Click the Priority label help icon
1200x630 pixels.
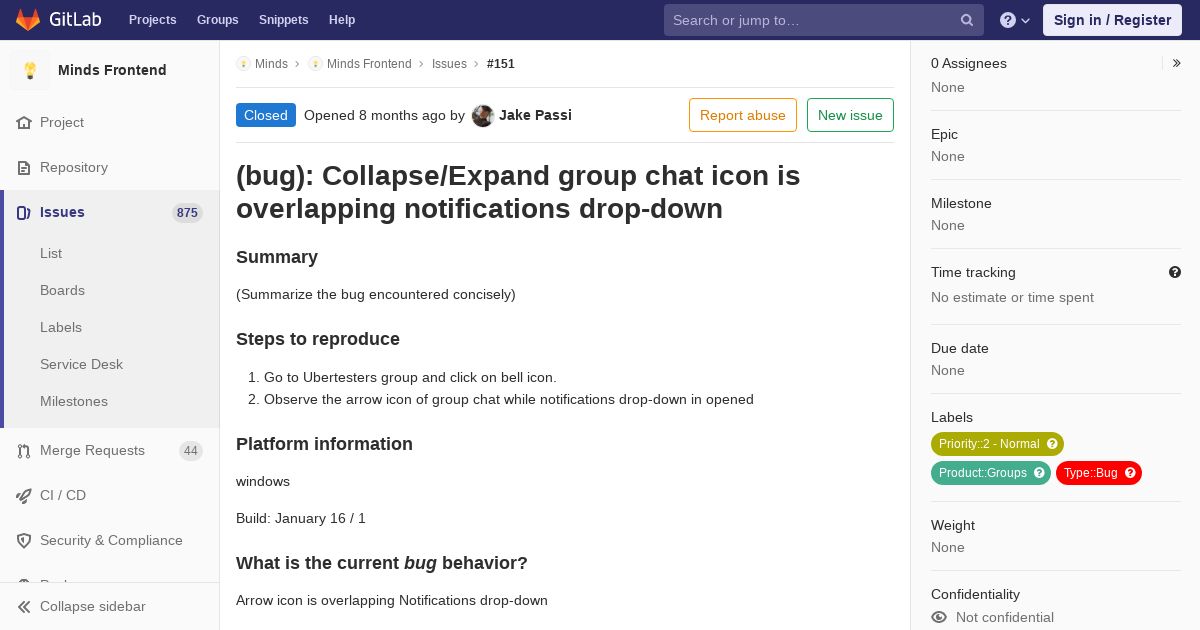click(x=1052, y=444)
